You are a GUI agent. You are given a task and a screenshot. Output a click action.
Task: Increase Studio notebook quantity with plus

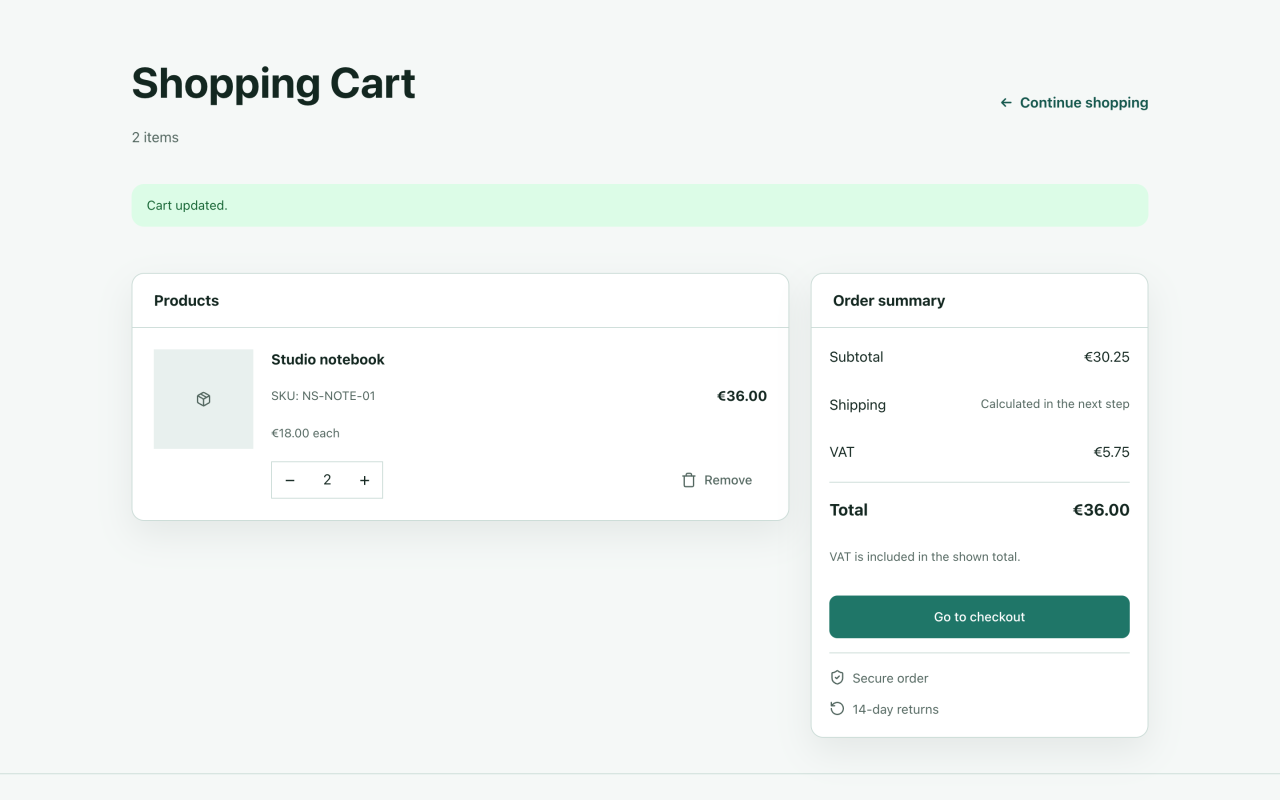(365, 480)
